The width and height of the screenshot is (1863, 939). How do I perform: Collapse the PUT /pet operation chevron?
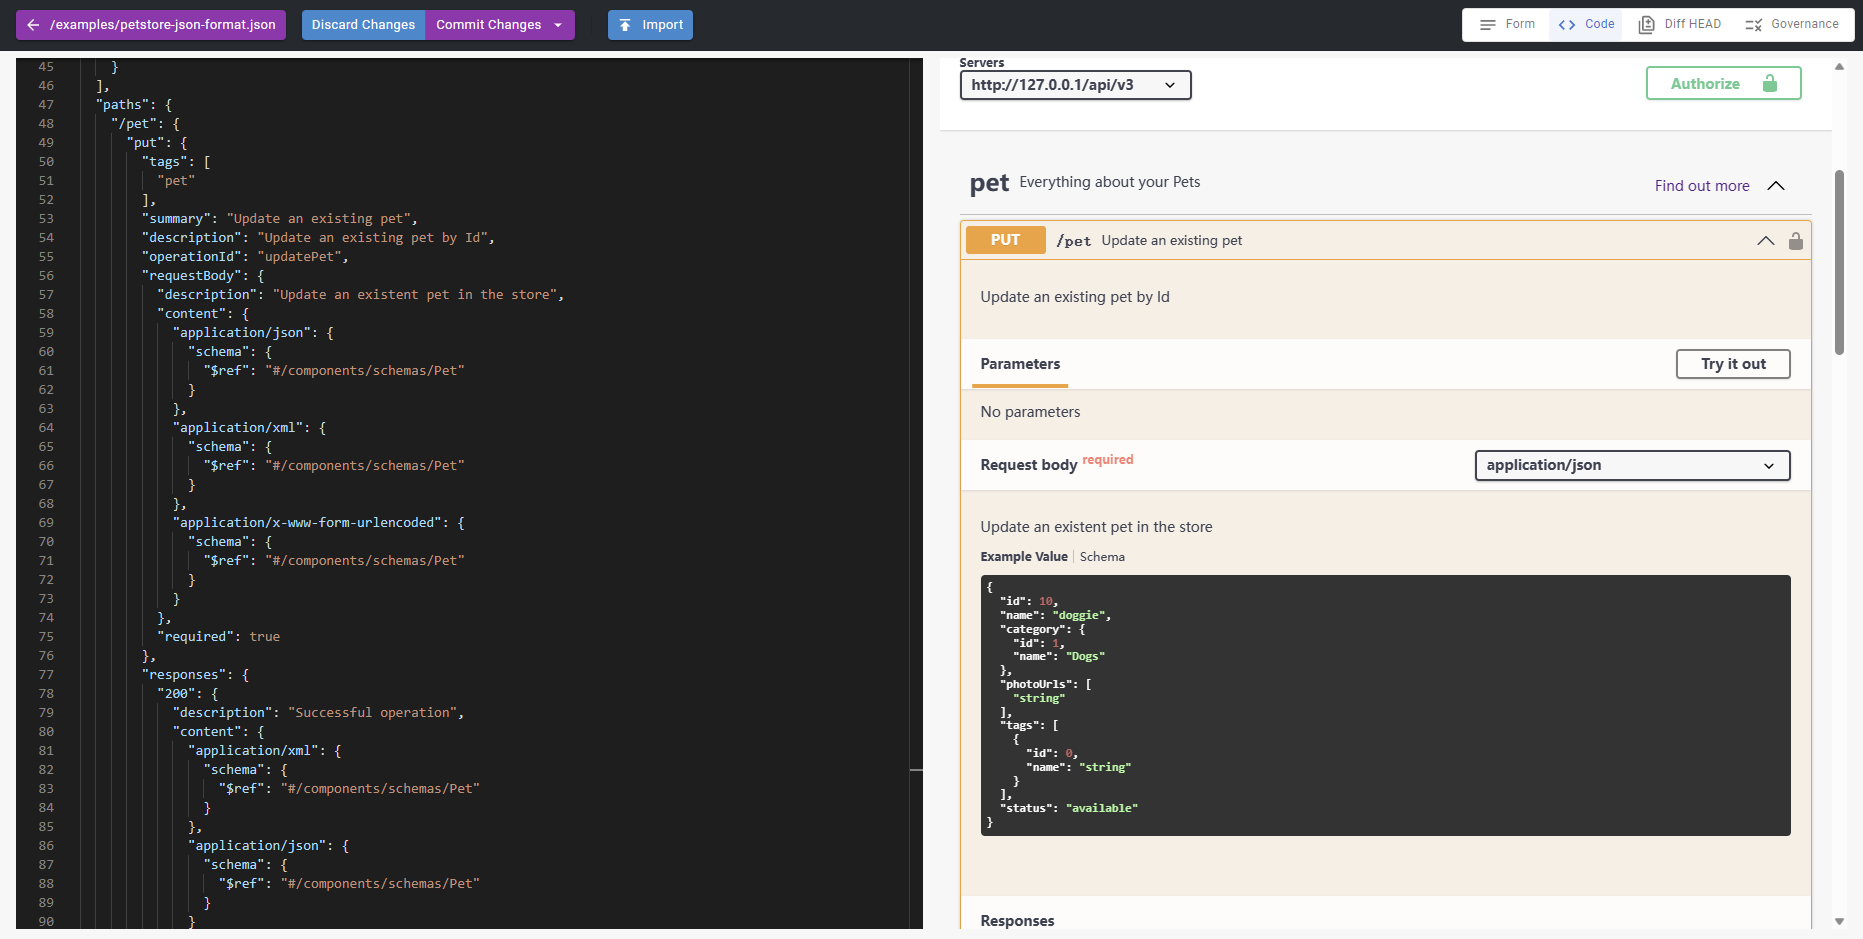click(1766, 241)
